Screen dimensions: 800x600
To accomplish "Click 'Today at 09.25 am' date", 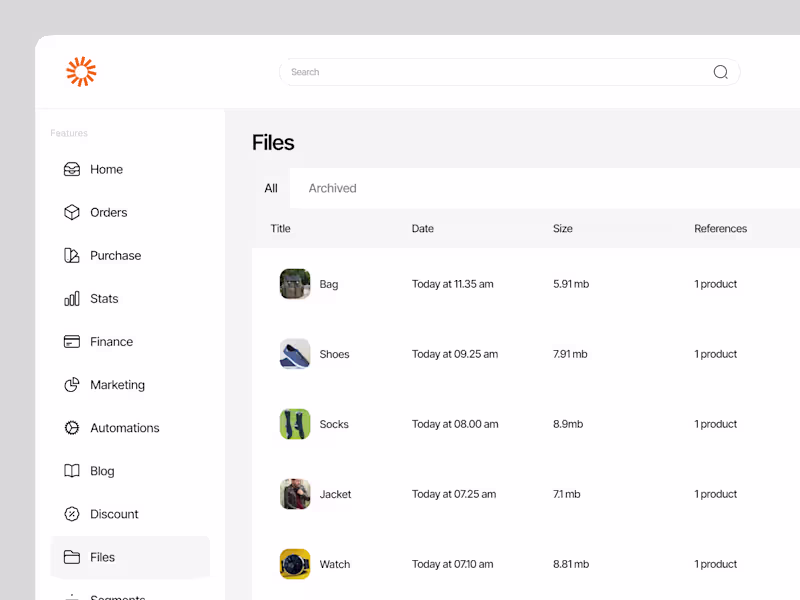I will point(455,354).
